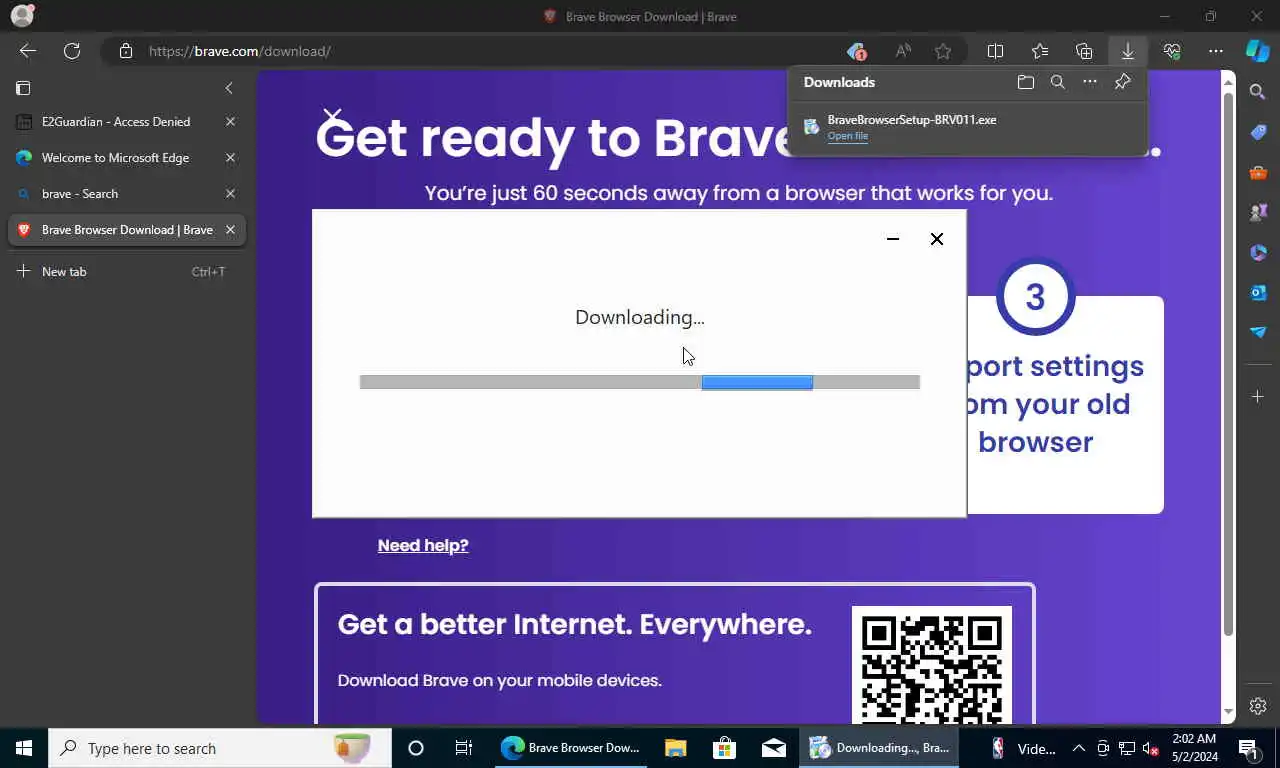1280x768 pixels.
Task: Close the Brave Browser Download tab
Action: click(230, 230)
